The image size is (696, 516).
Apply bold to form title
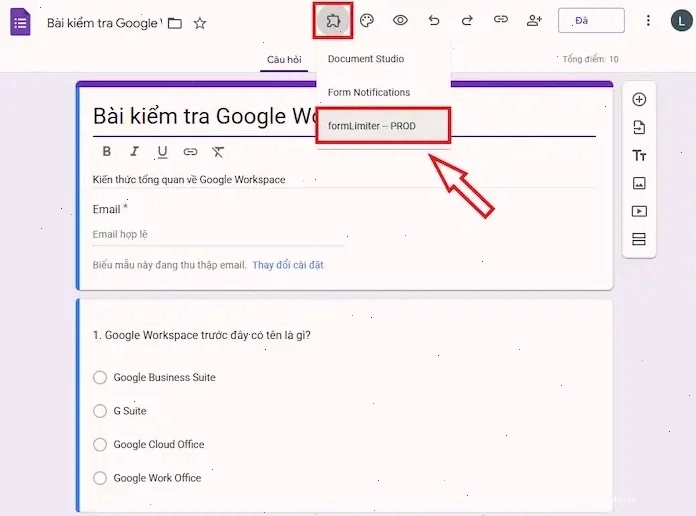[107, 151]
